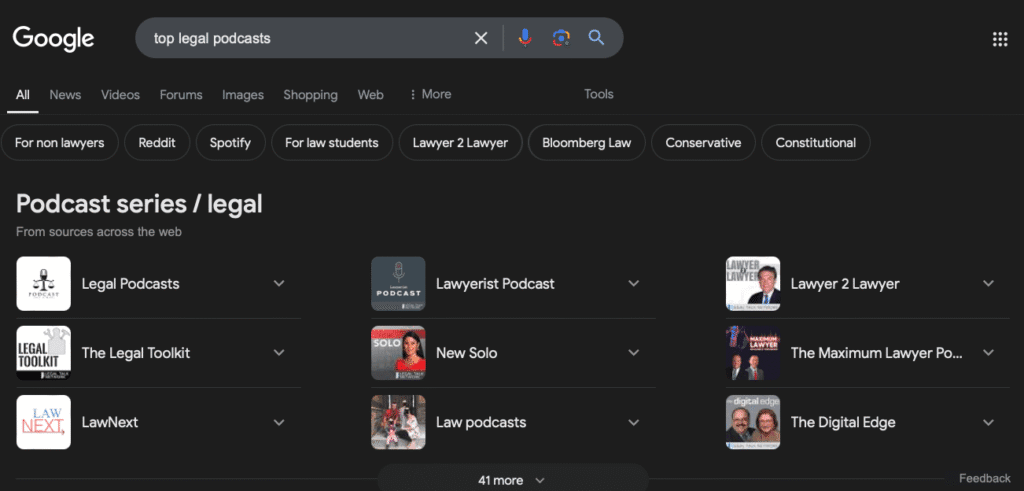This screenshot has height=491, width=1024.
Task: Expand the Legal Podcasts entry chevron
Action: (x=279, y=284)
